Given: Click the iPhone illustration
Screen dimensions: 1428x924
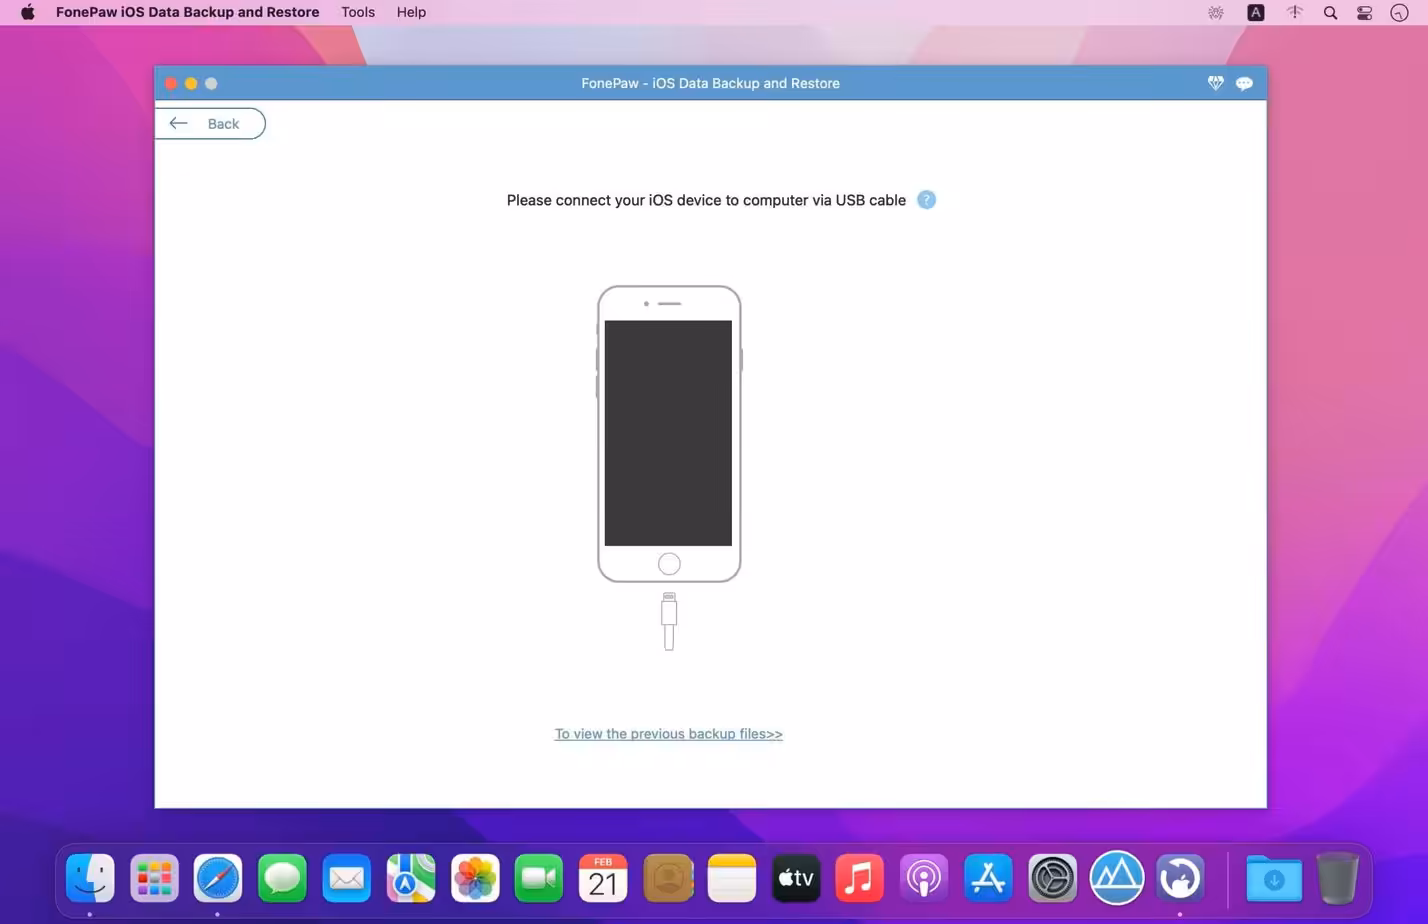Looking at the screenshot, I should point(669,434).
